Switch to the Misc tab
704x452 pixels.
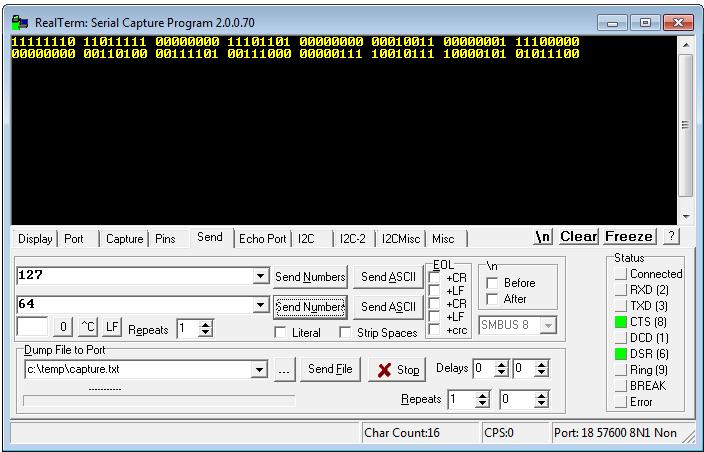click(x=443, y=239)
